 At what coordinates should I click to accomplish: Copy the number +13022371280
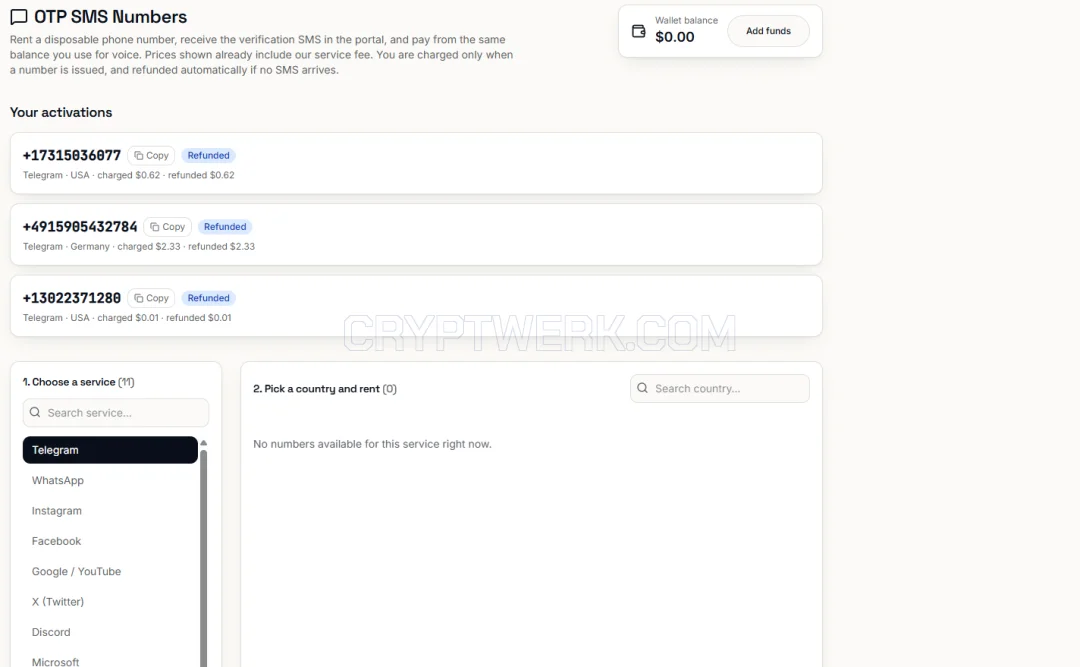[151, 298]
